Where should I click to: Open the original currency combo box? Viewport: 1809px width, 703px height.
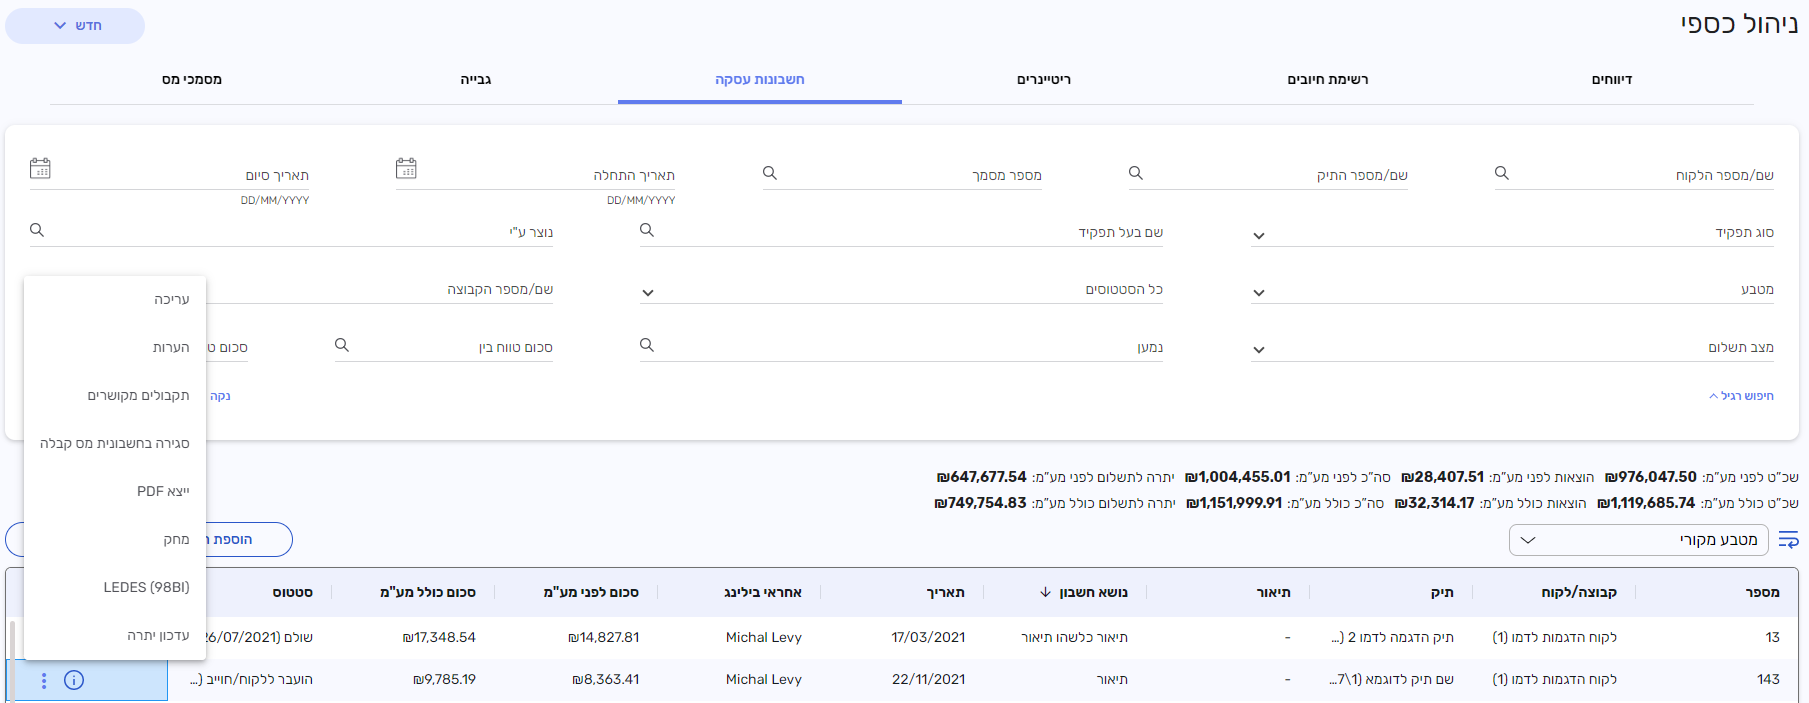(1638, 540)
